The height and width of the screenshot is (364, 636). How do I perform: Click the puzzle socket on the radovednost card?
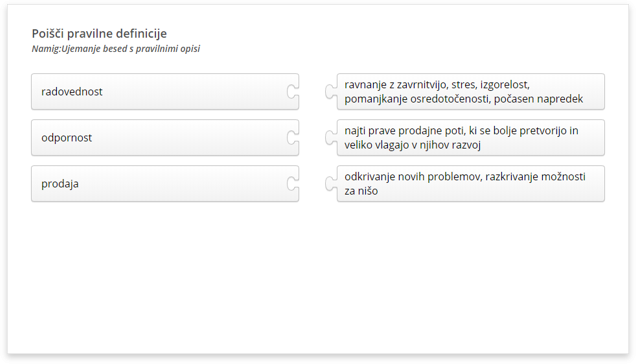coord(292,92)
